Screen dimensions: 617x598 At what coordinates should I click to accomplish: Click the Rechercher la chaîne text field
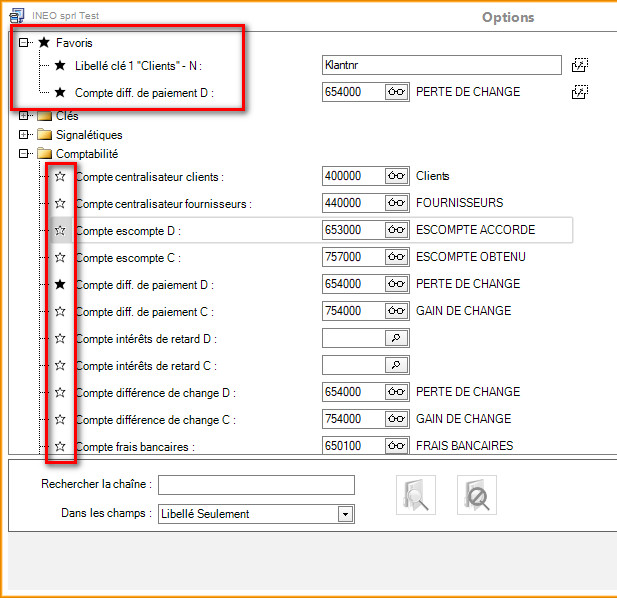[x=256, y=485]
